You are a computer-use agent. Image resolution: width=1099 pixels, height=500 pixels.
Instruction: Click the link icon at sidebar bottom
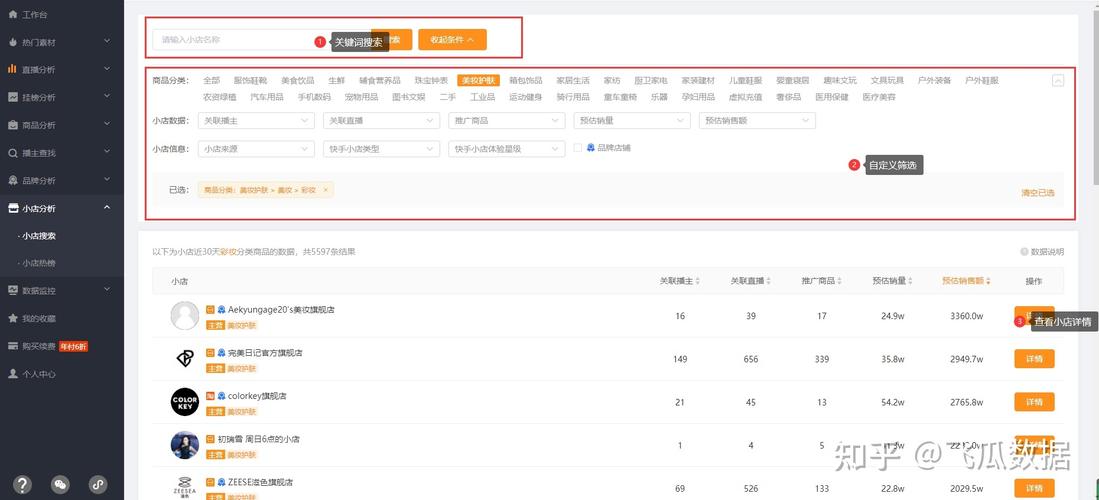pyautogui.click(x=98, y=485)
